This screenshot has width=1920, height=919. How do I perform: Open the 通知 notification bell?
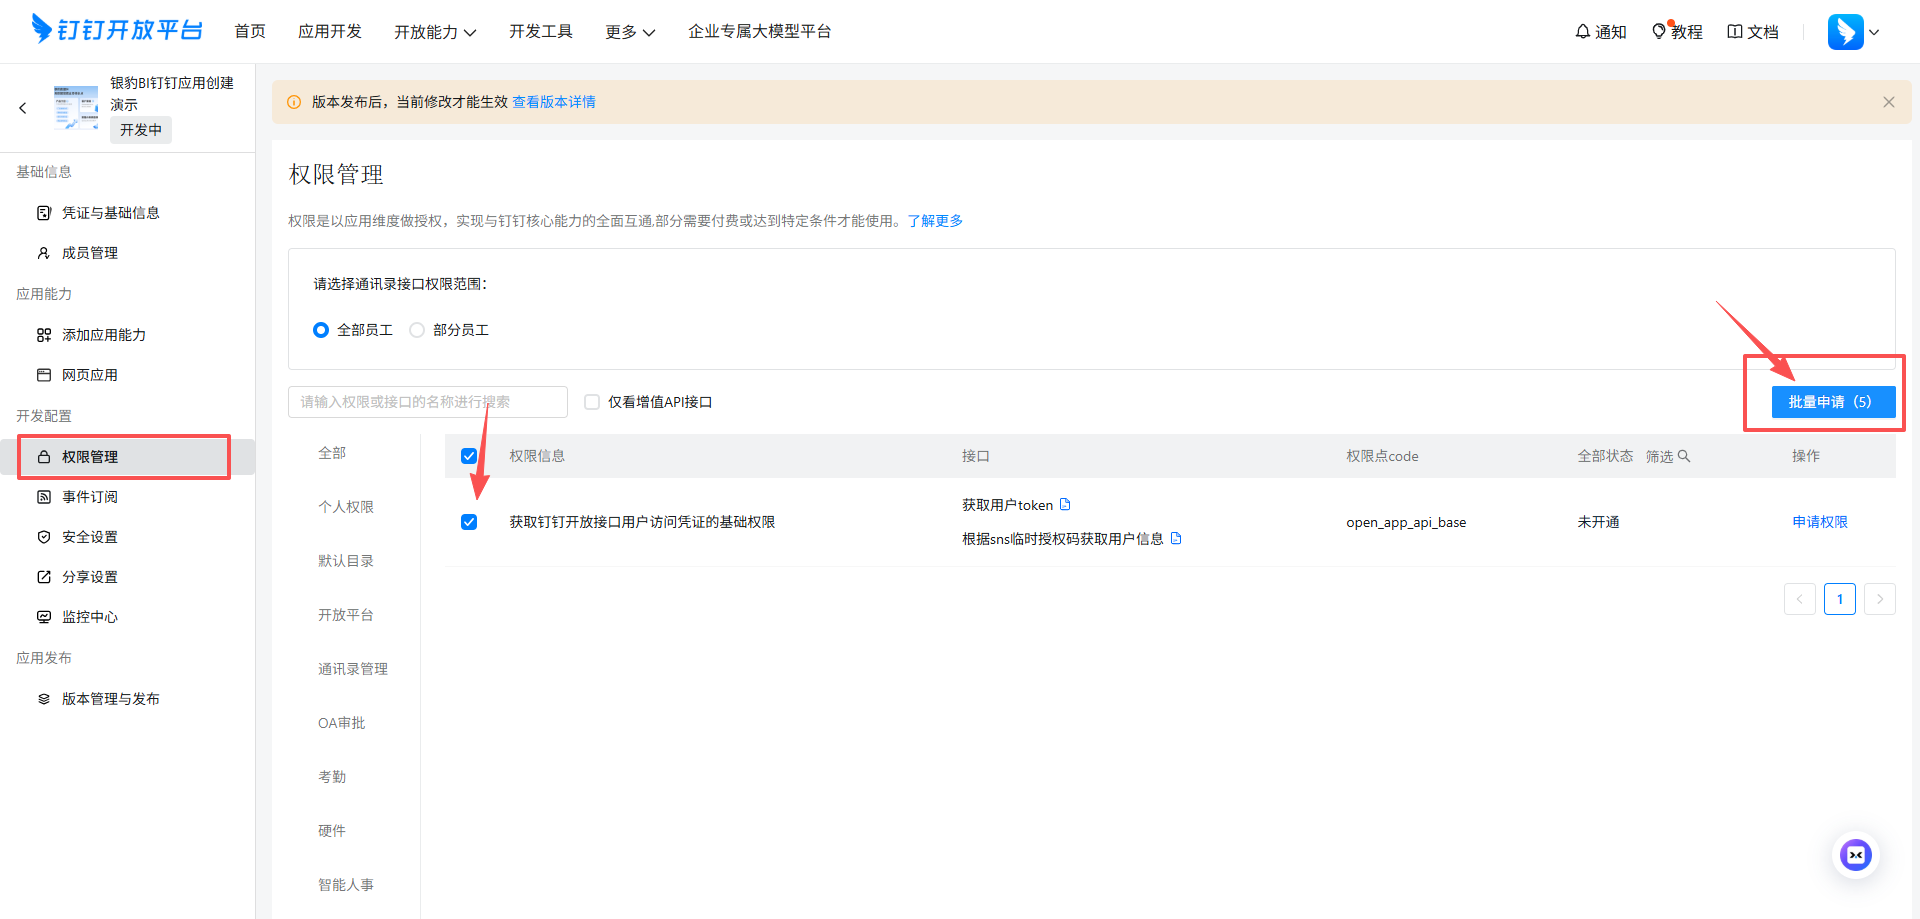[x=1600, y=31]
